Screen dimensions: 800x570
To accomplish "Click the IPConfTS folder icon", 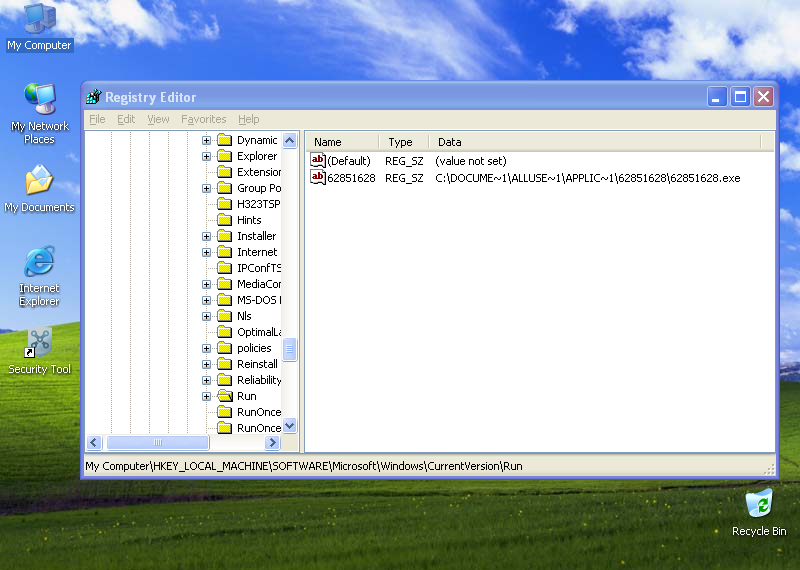I will (x=224, y=268).
